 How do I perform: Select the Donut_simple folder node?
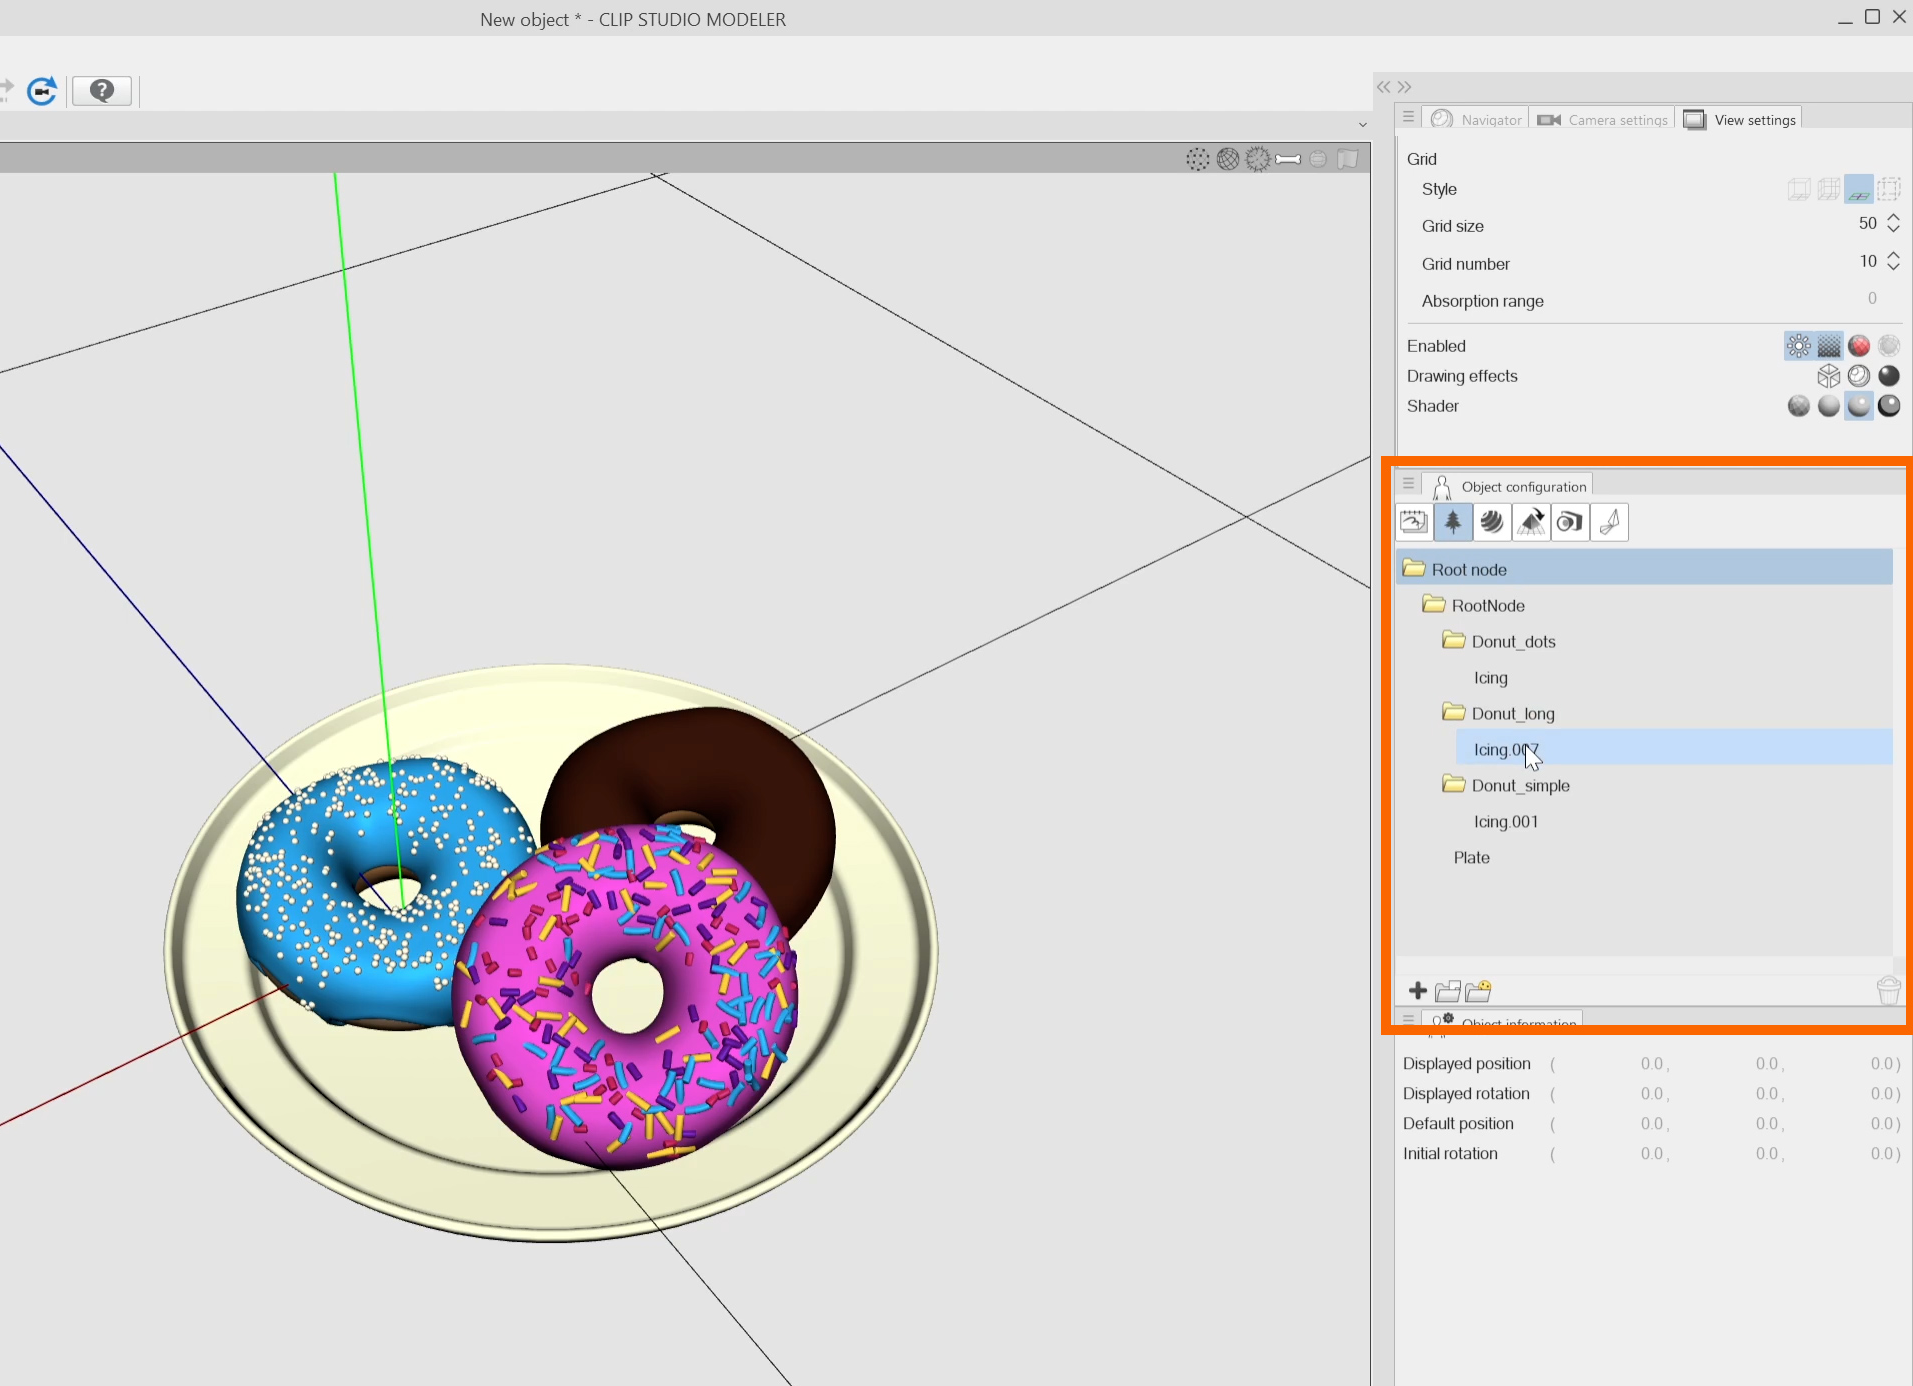[x=1520, y=786]
